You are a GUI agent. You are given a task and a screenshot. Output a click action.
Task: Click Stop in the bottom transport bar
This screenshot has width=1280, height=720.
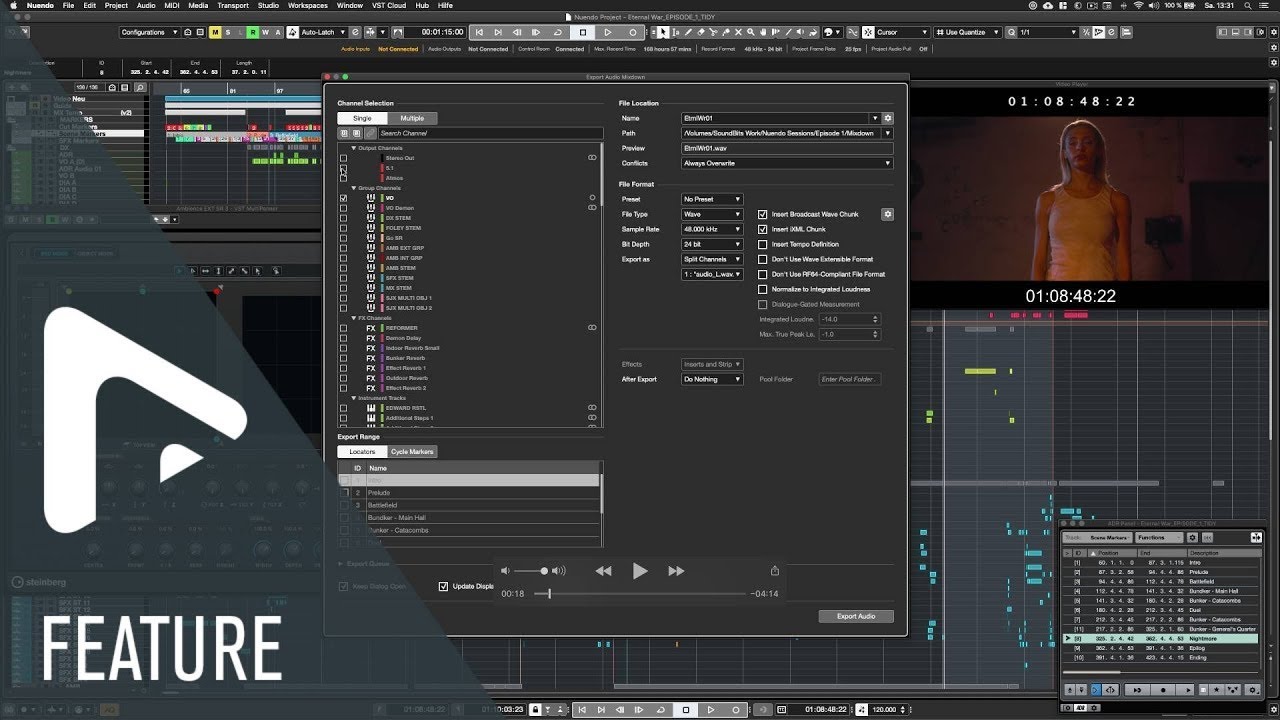coord(686,710)
